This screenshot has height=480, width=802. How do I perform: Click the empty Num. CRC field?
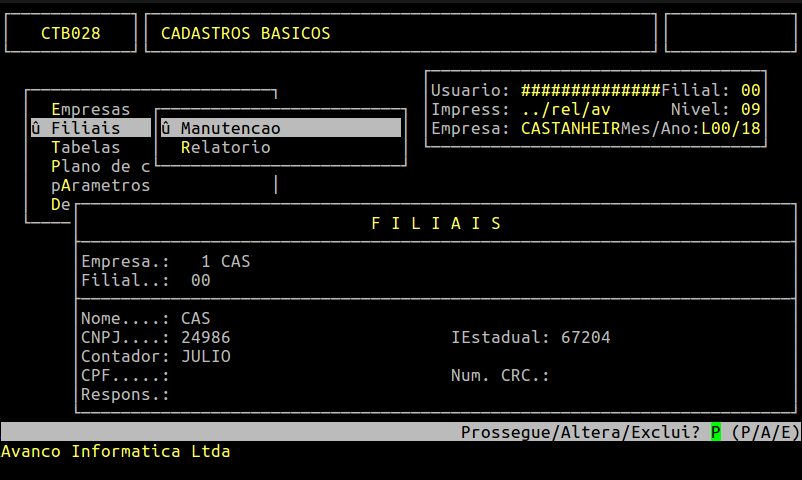[x=580, y=376]
